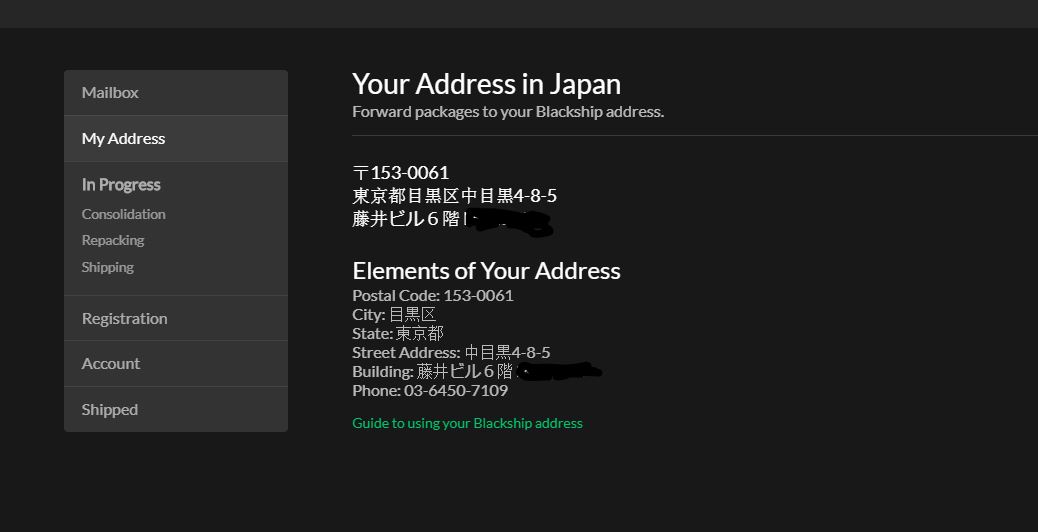Click the 'Street Address: 中目黒4-8-5' row
Viewport: 1038px width, 532px height.
(451, 353)
